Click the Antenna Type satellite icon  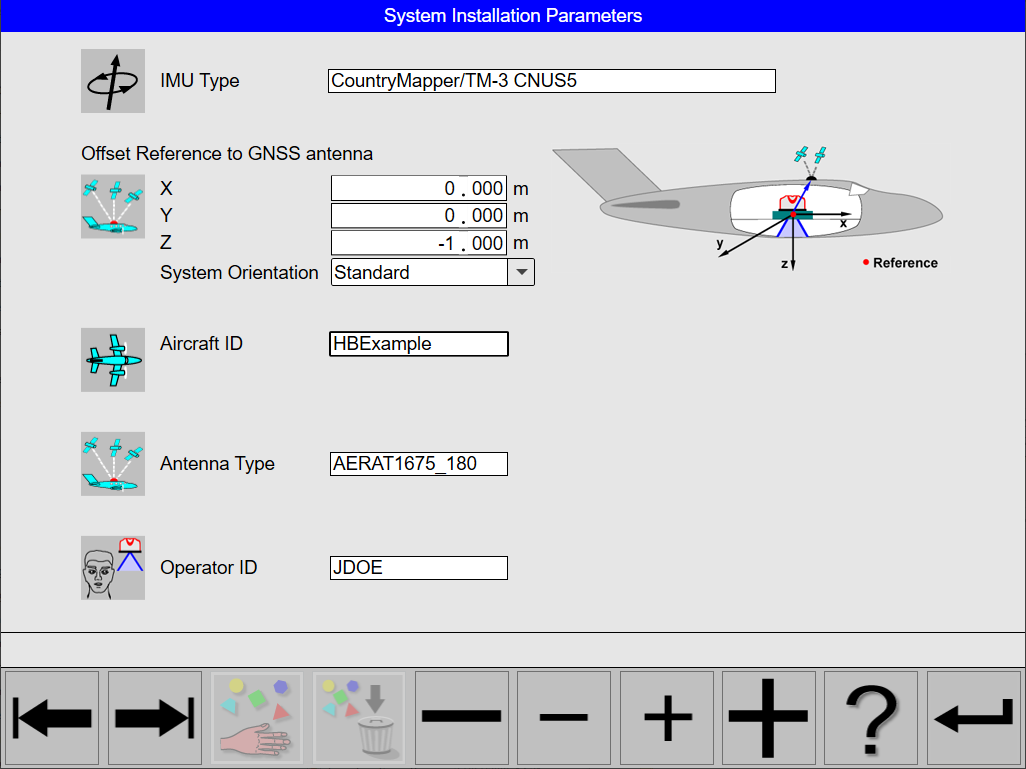(x=112, y=463)
